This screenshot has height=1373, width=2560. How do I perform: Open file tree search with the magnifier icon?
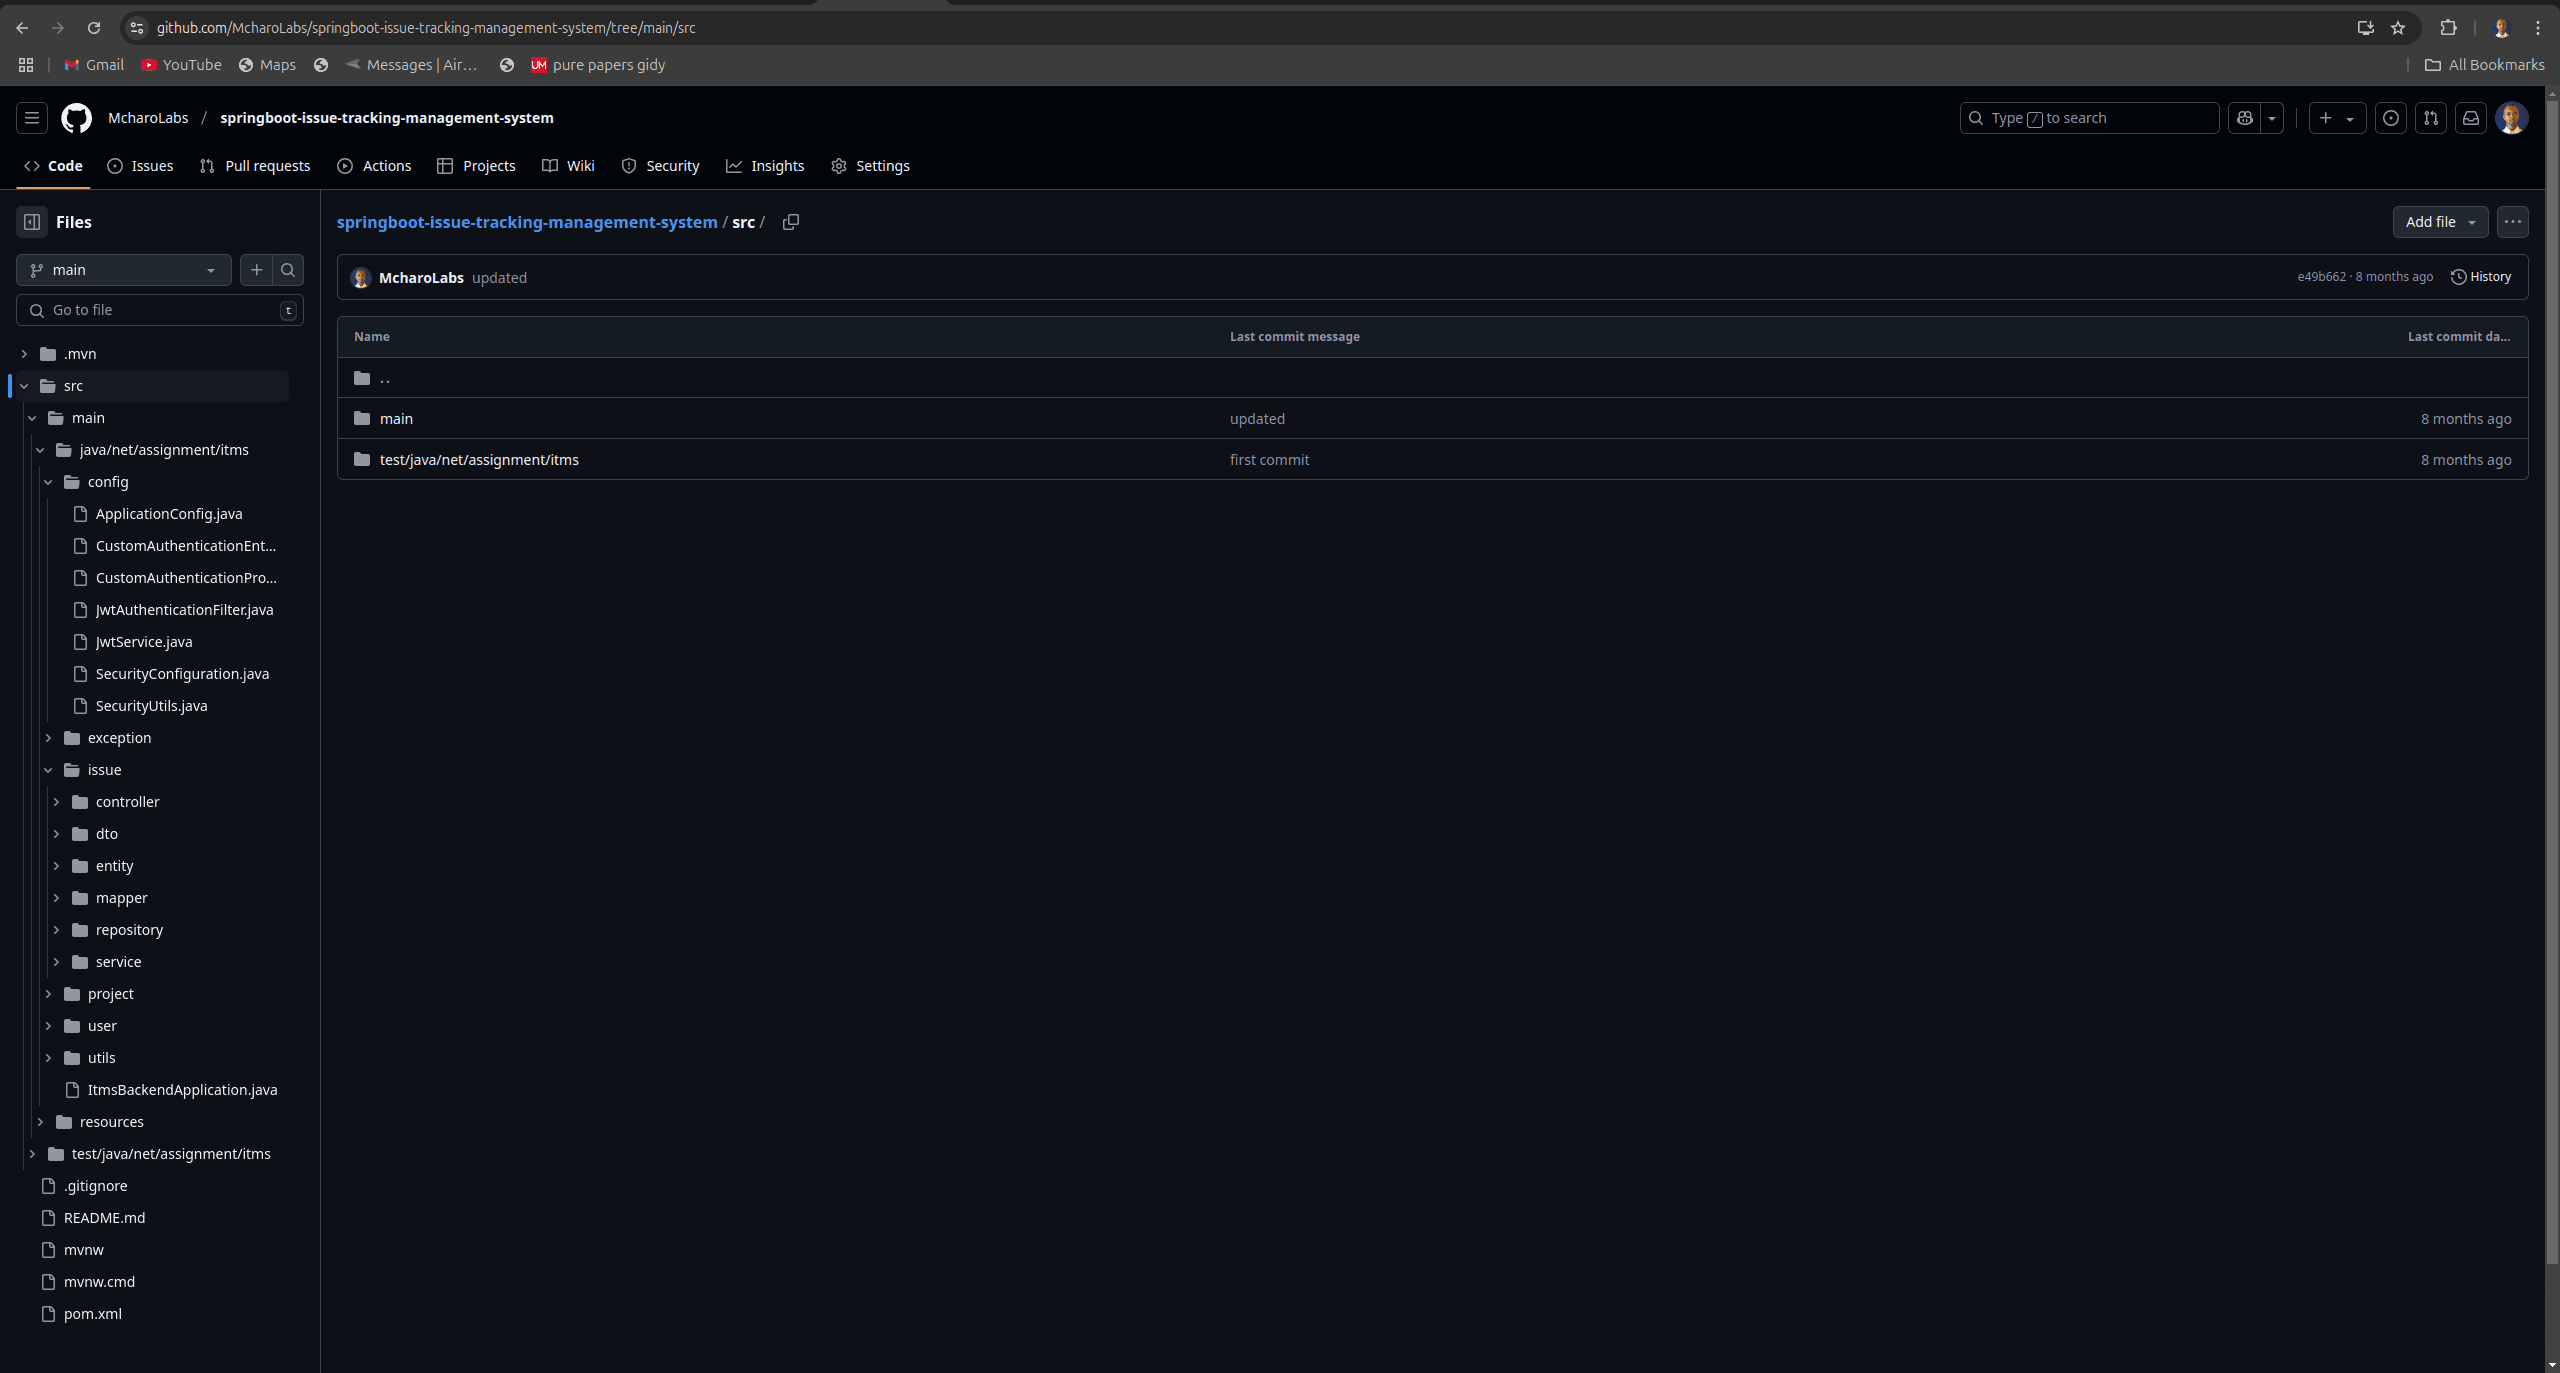[x=286, y=270]
